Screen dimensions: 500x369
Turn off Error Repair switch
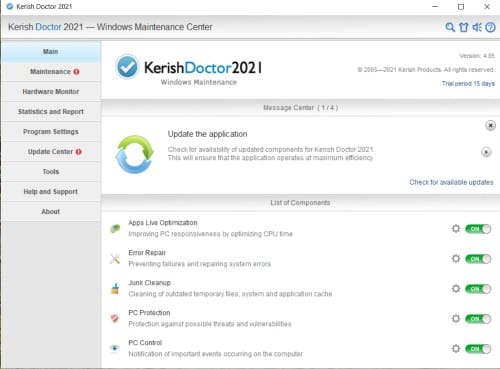click(x=478, y=259)
